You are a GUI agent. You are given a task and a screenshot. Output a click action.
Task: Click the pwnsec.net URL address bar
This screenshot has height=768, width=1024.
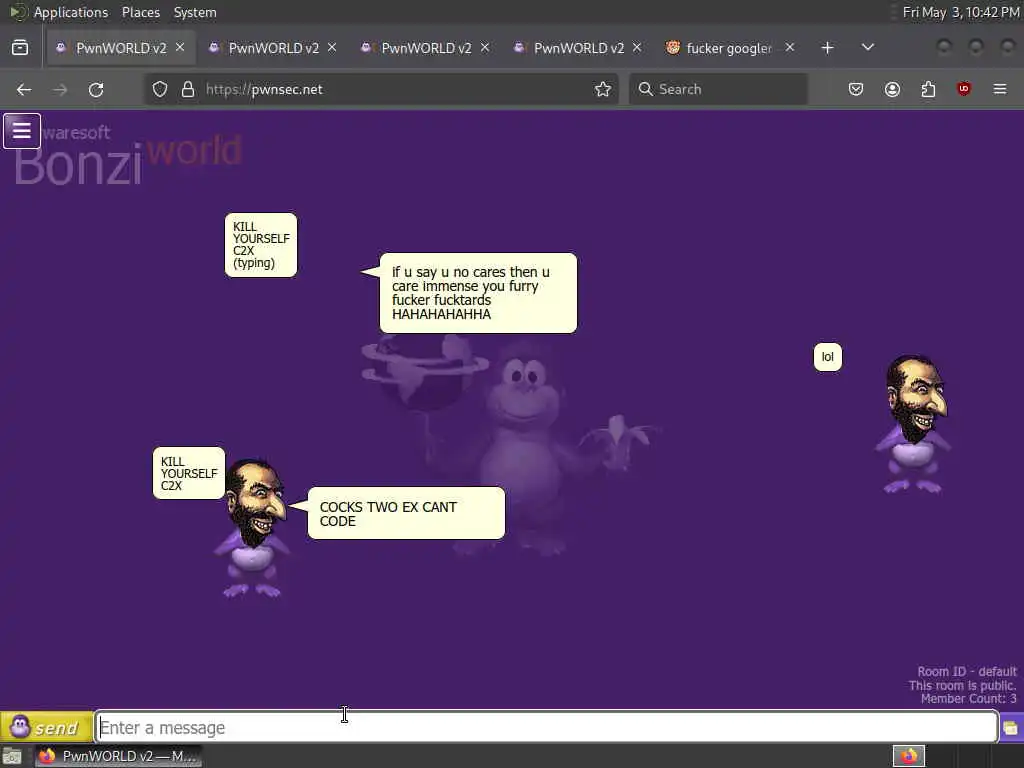pos(382,89)
